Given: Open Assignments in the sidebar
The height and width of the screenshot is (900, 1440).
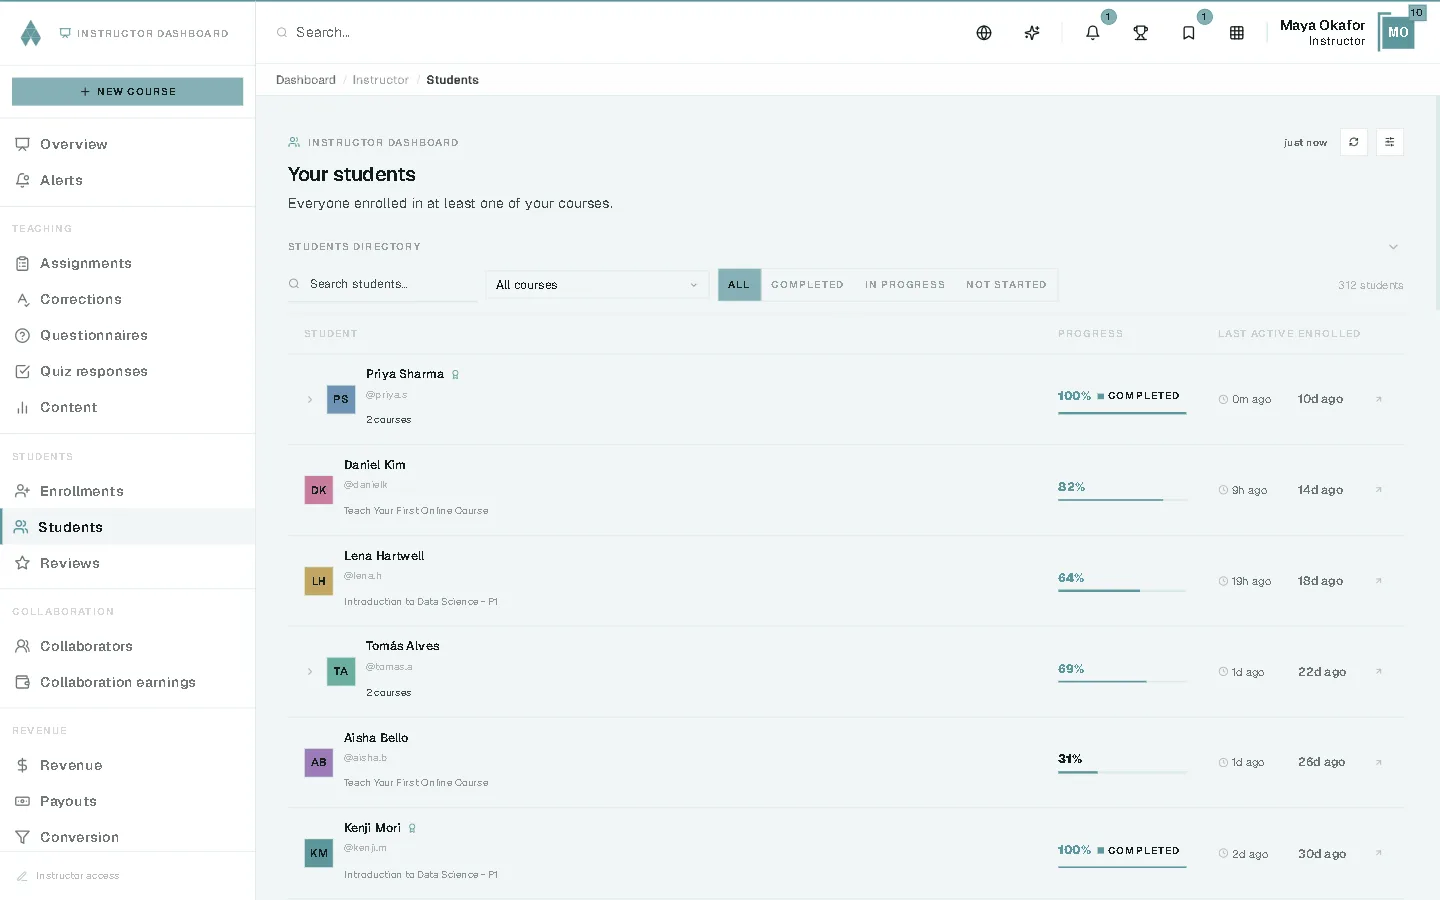Looking at the screenshot, I should [127, 263].
